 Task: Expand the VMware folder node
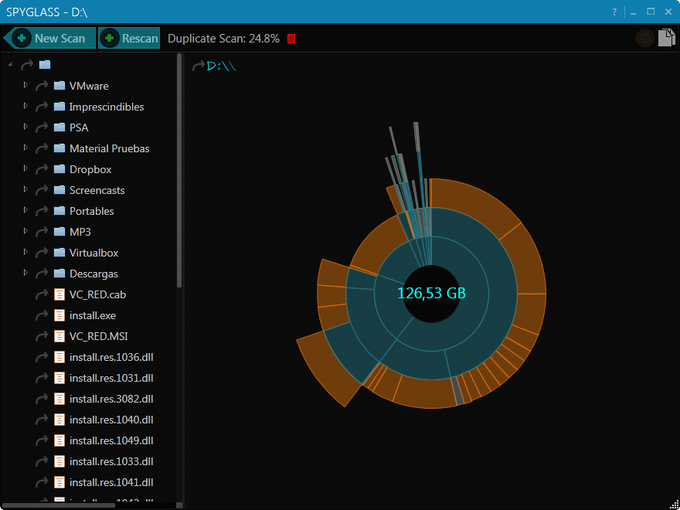pos(26,86)
